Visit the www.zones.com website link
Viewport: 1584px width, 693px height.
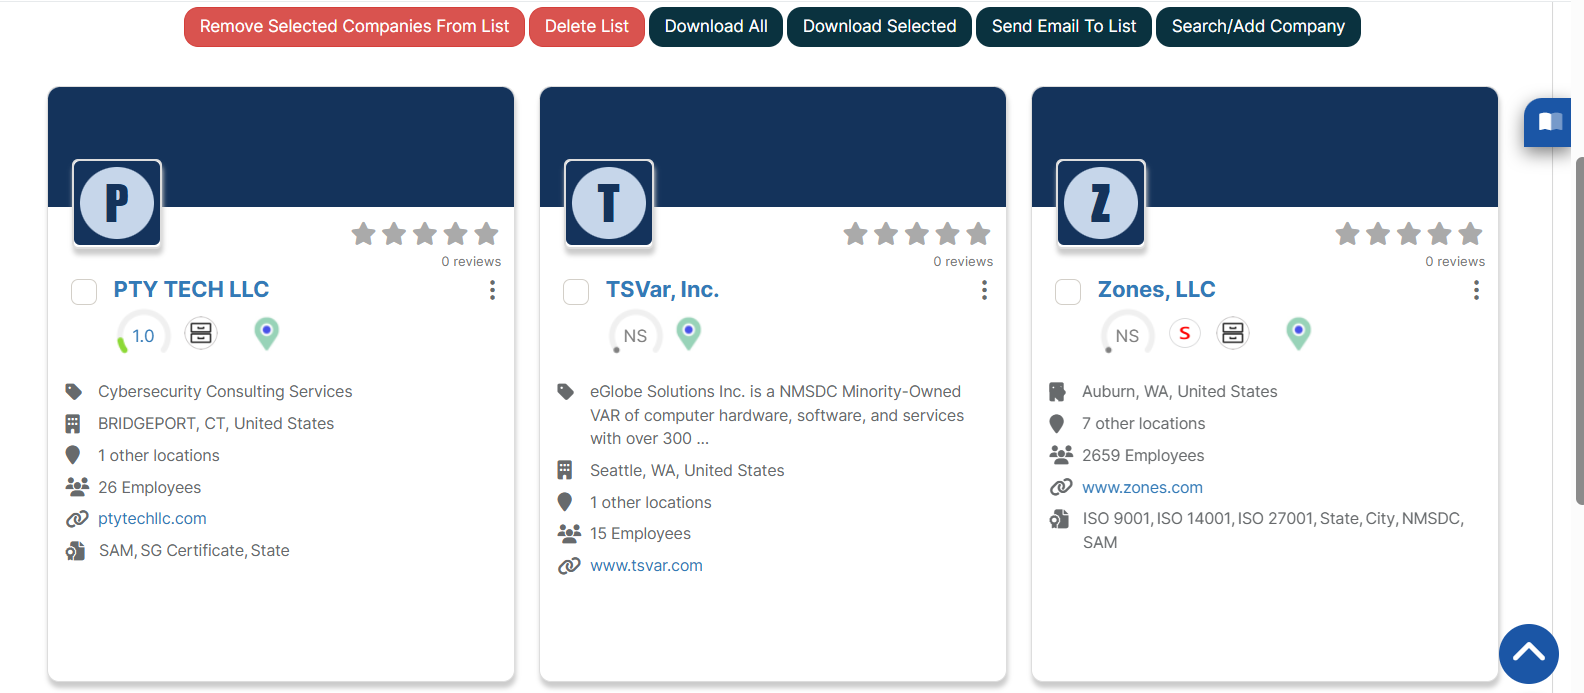[x=1142, y=488]
